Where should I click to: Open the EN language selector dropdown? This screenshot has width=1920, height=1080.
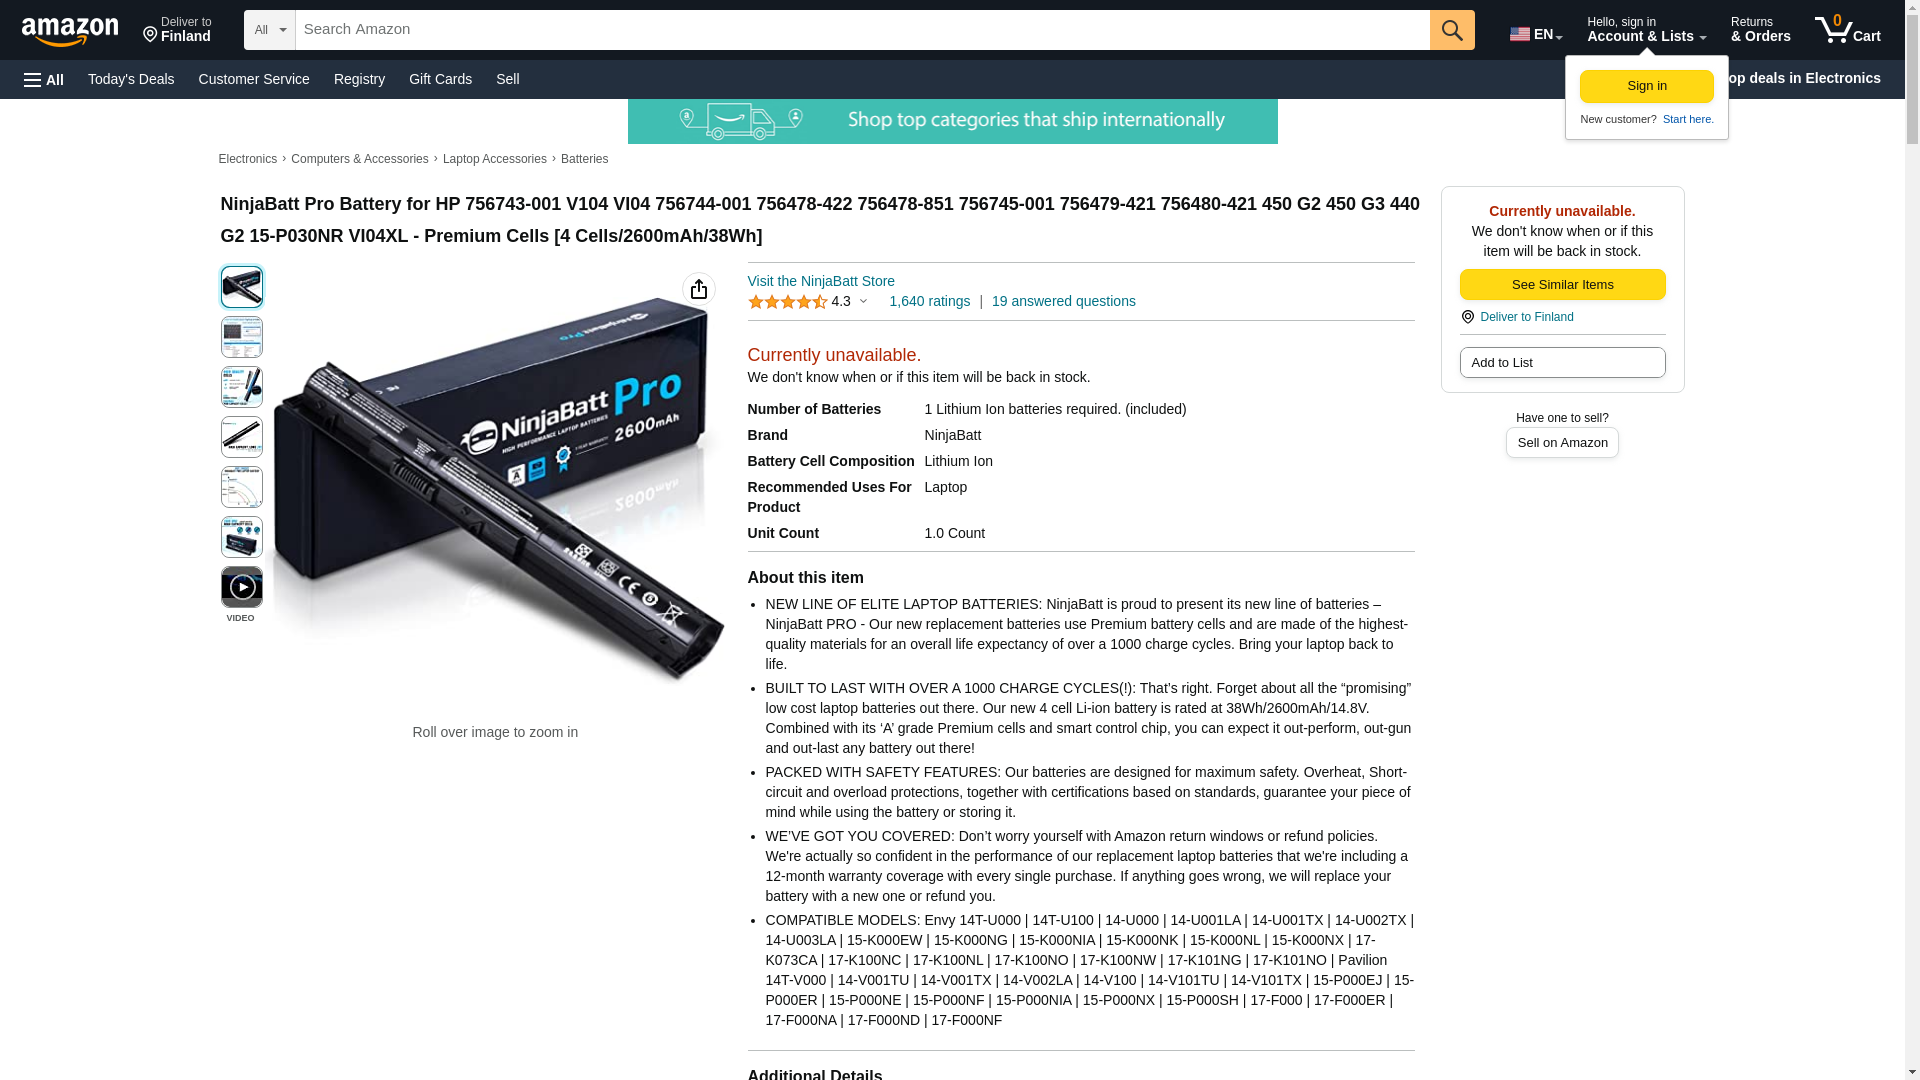click(1536, 34)
